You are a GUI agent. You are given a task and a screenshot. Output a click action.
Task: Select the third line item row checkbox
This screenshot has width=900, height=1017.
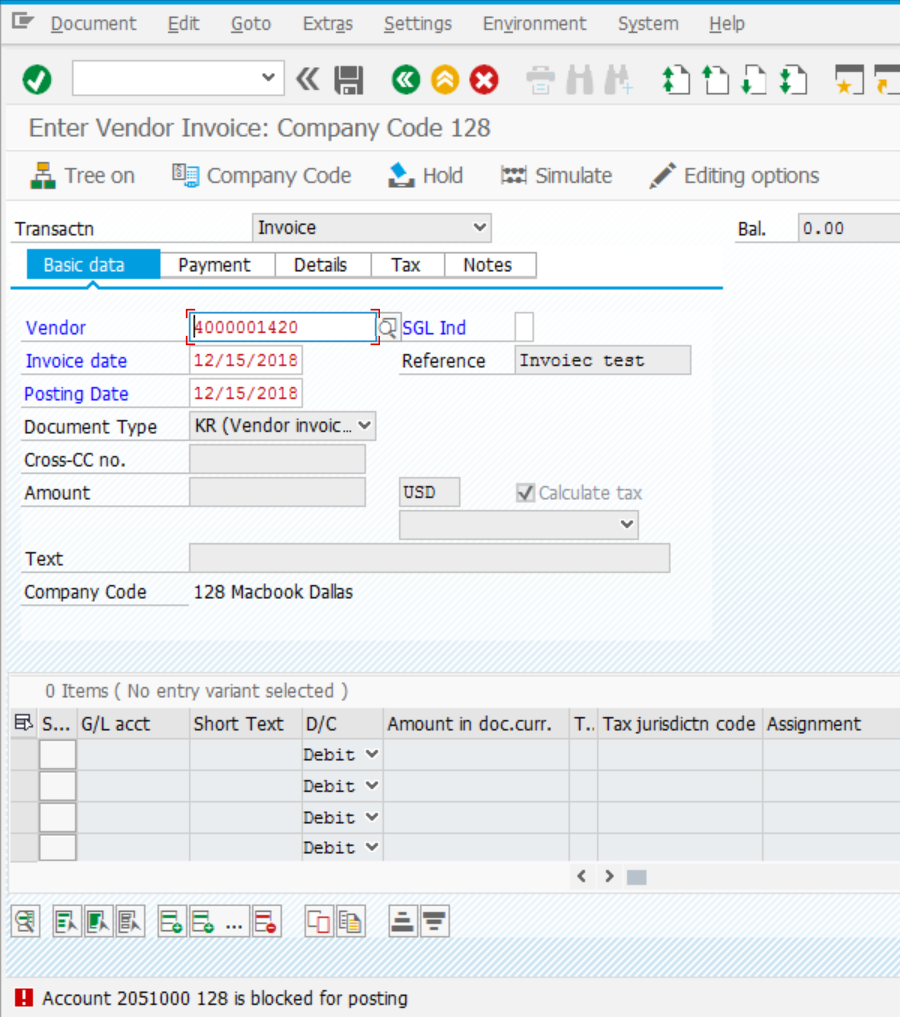coord(58,817)
